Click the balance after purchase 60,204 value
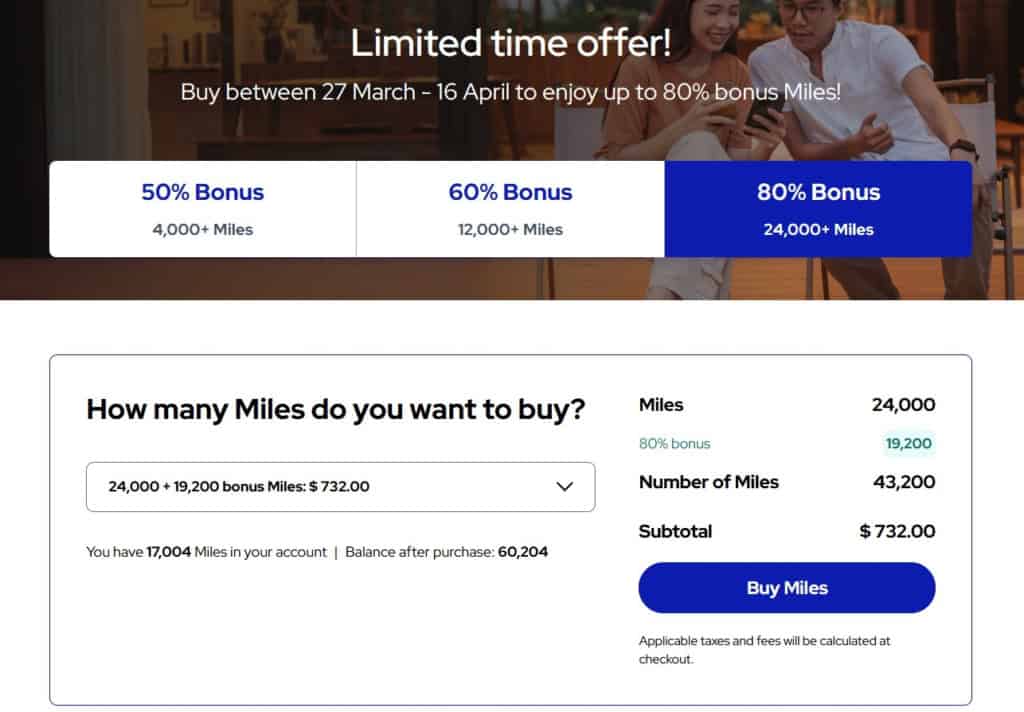The height and width of the screenshot is (712, 1024). coord(522,552)
